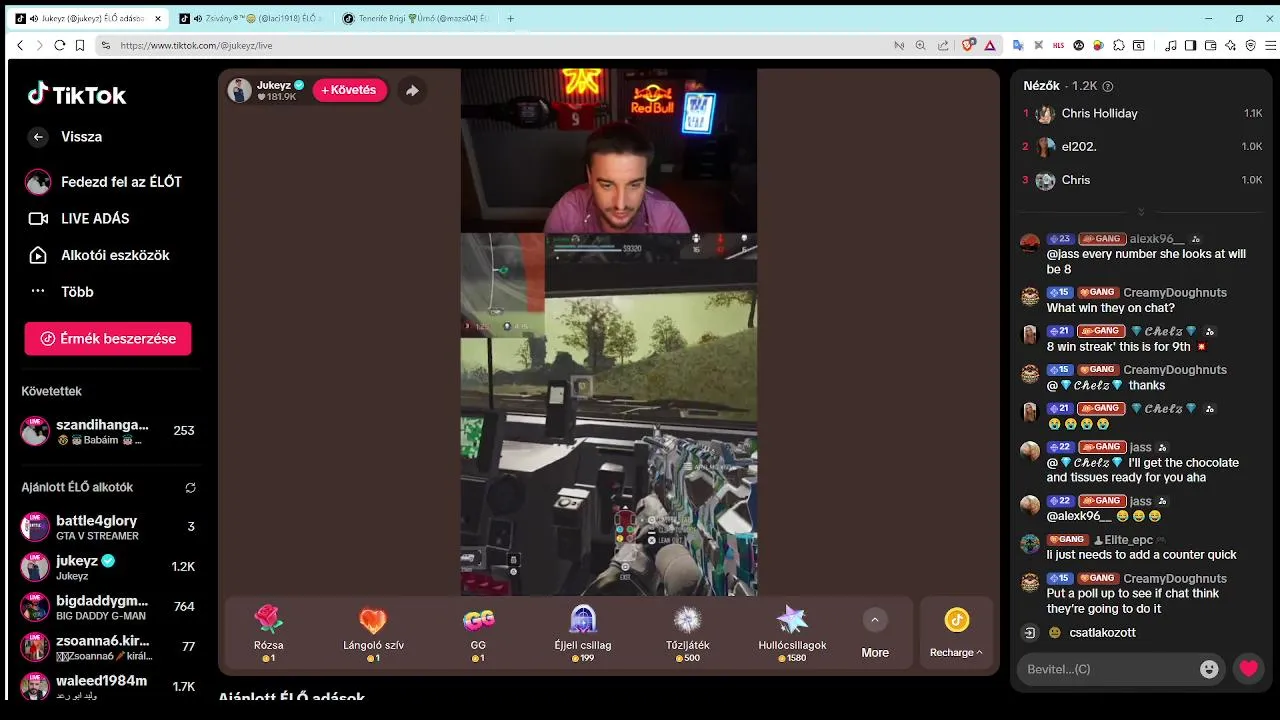Share the live stream
This screenshot has width=1280, height=720.
point(412,90)
